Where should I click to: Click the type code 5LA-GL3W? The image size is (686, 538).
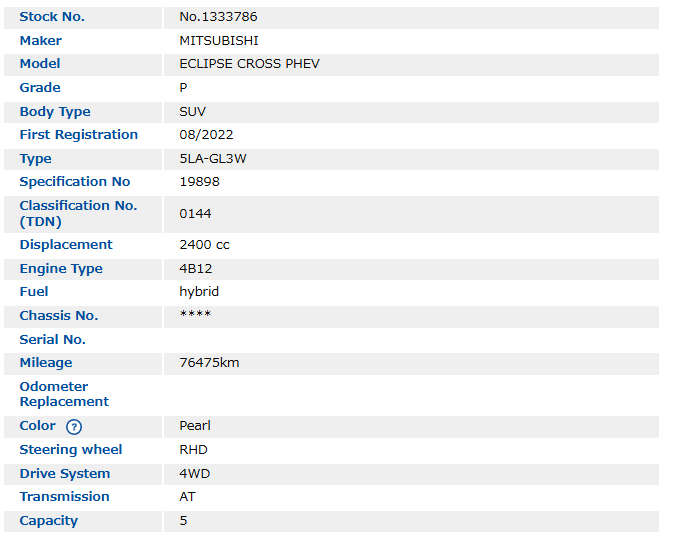[x=213, y=159]
